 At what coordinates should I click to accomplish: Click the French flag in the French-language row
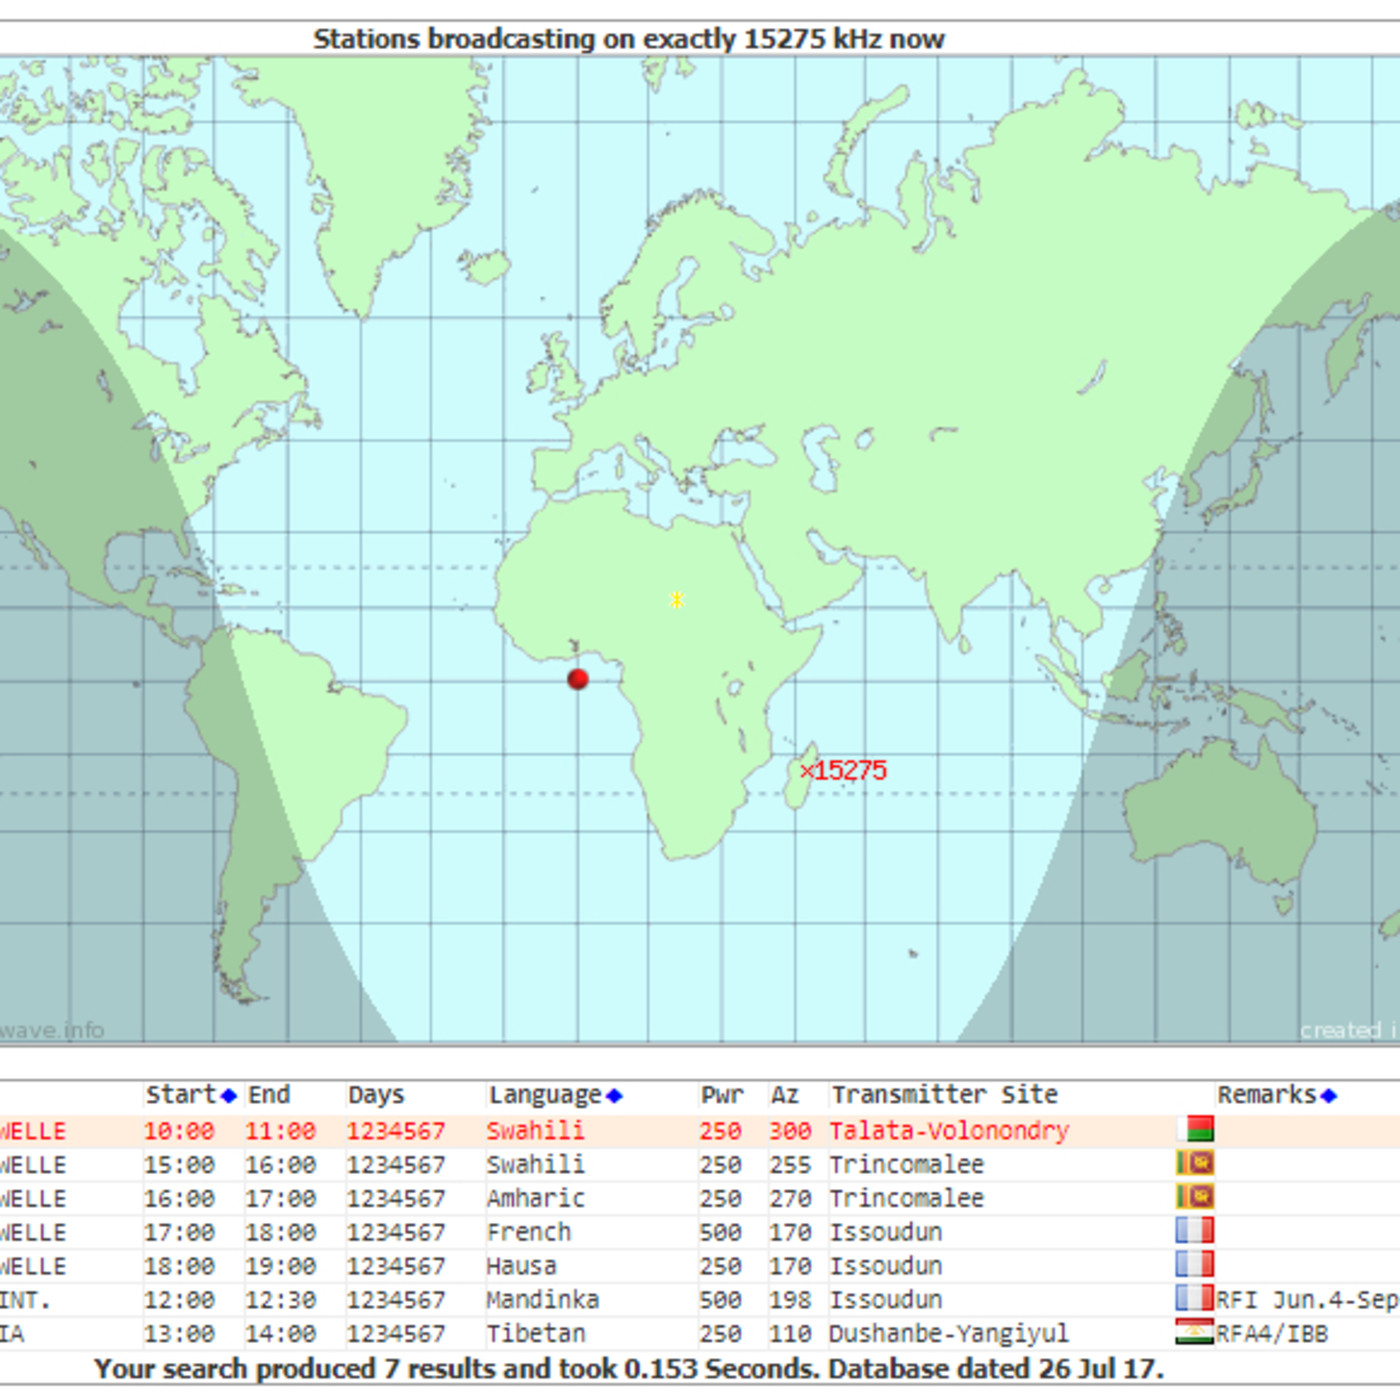[1195, 1231]
